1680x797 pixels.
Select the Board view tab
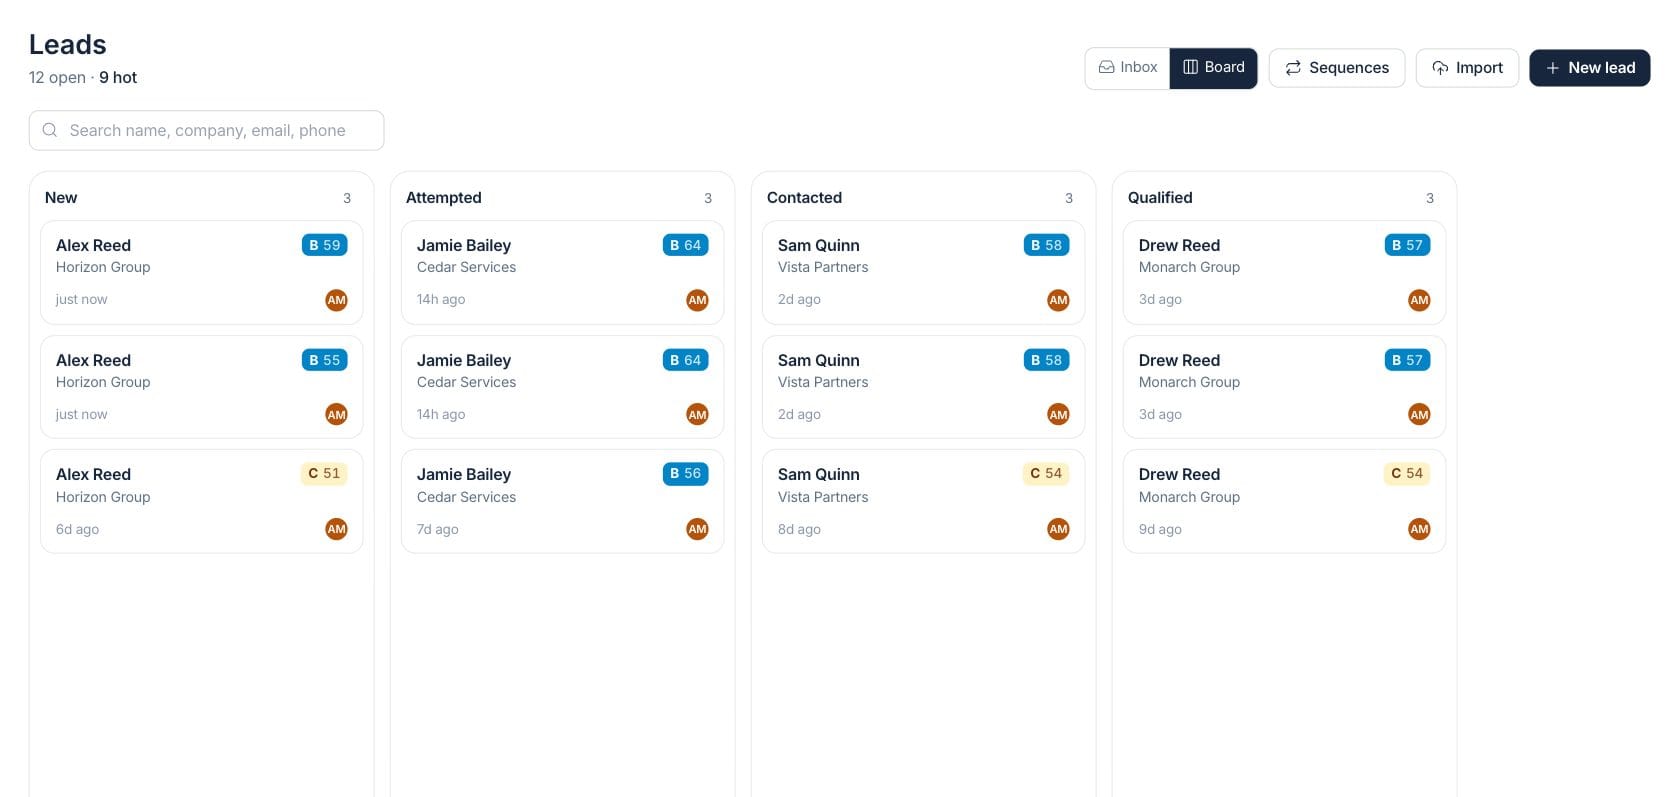pyautogui.click(x=1214, y=68)
